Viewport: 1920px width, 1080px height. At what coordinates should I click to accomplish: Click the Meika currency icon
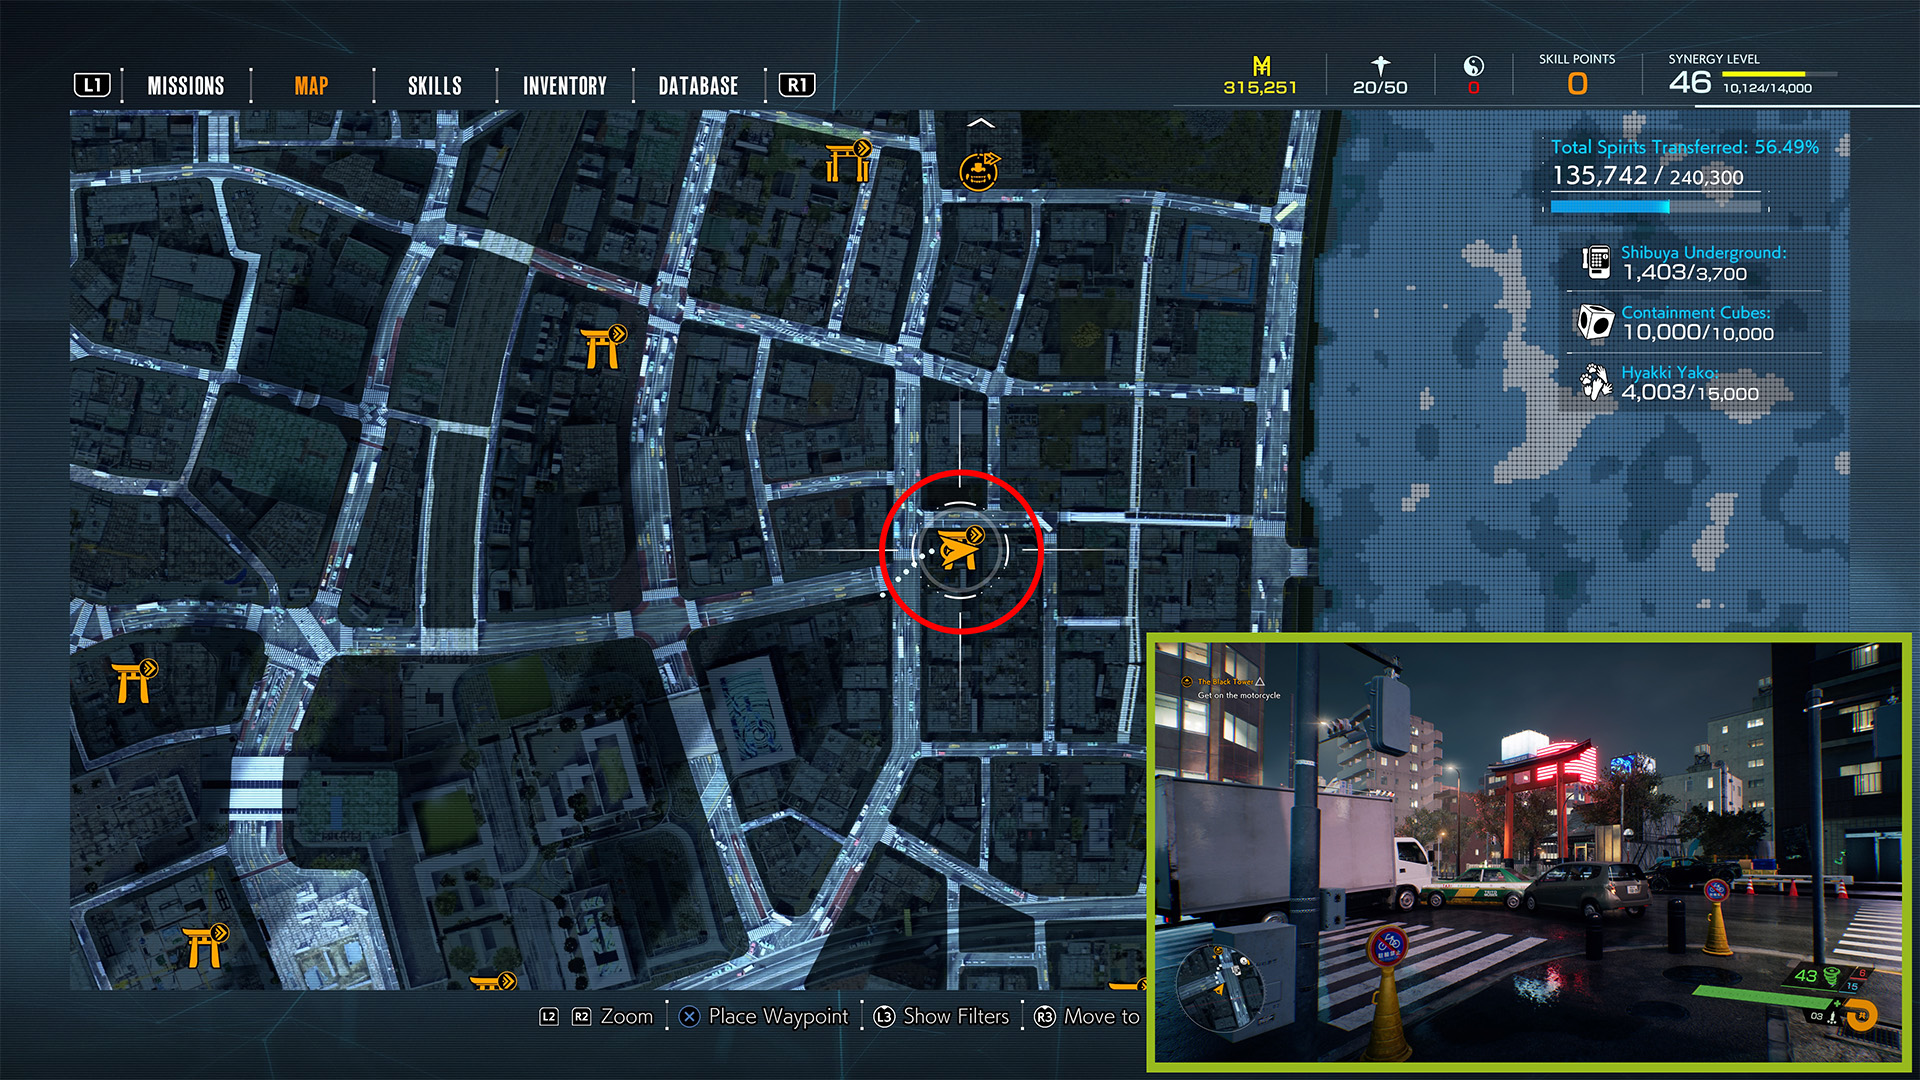[1261, 66]
